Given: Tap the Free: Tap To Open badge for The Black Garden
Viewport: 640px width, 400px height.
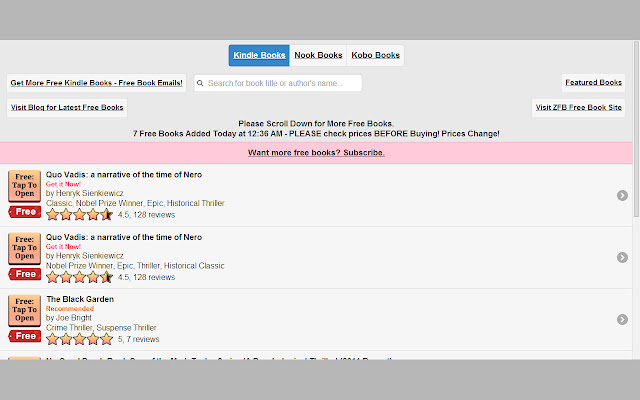Looking at the screenshot, I should tap(24, 310).
